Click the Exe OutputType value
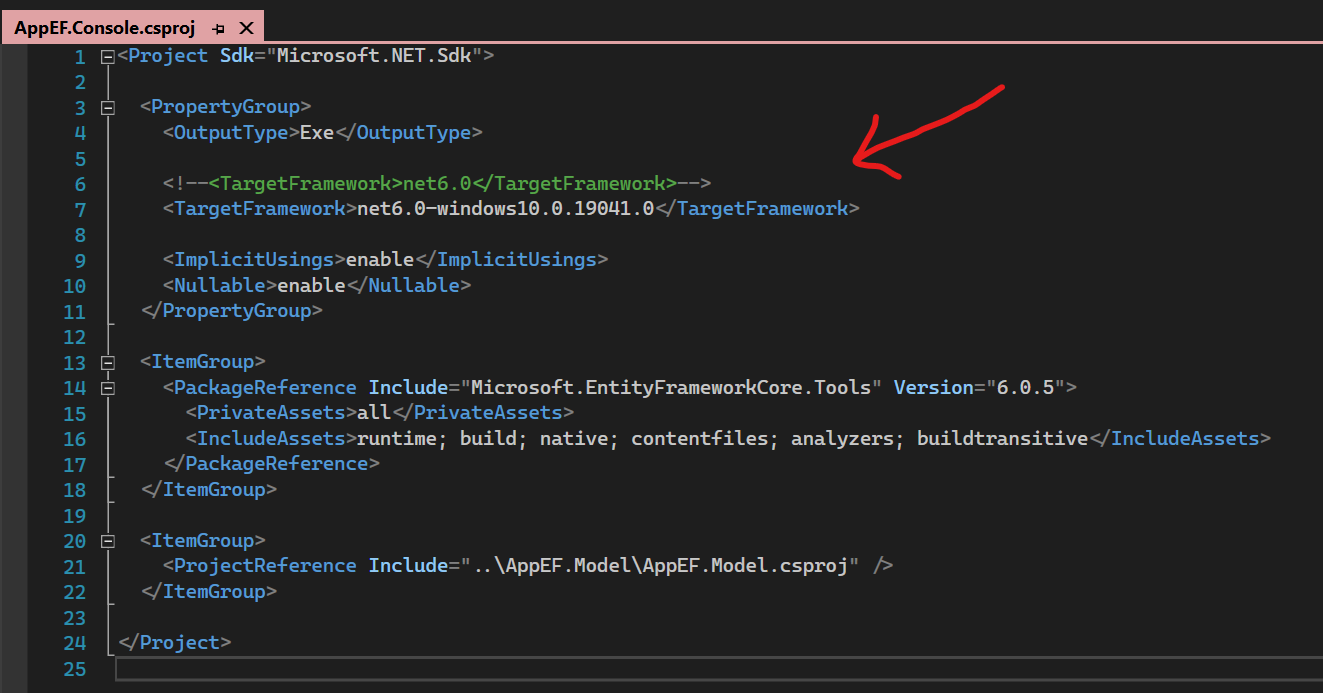The height and width of the screenshot is (693, 1323). [316, 132]
